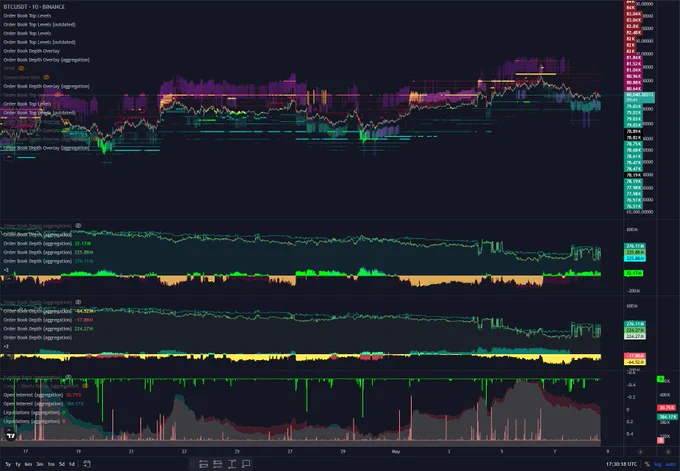
Task: Click the Liquidations red status circle
Action: coord(64,421)
